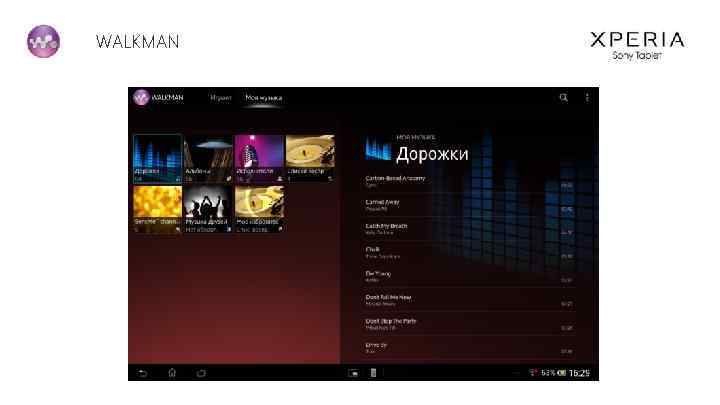720x405 pixels.
Task: Open the recent apps button
Action: tap(201, 373)
